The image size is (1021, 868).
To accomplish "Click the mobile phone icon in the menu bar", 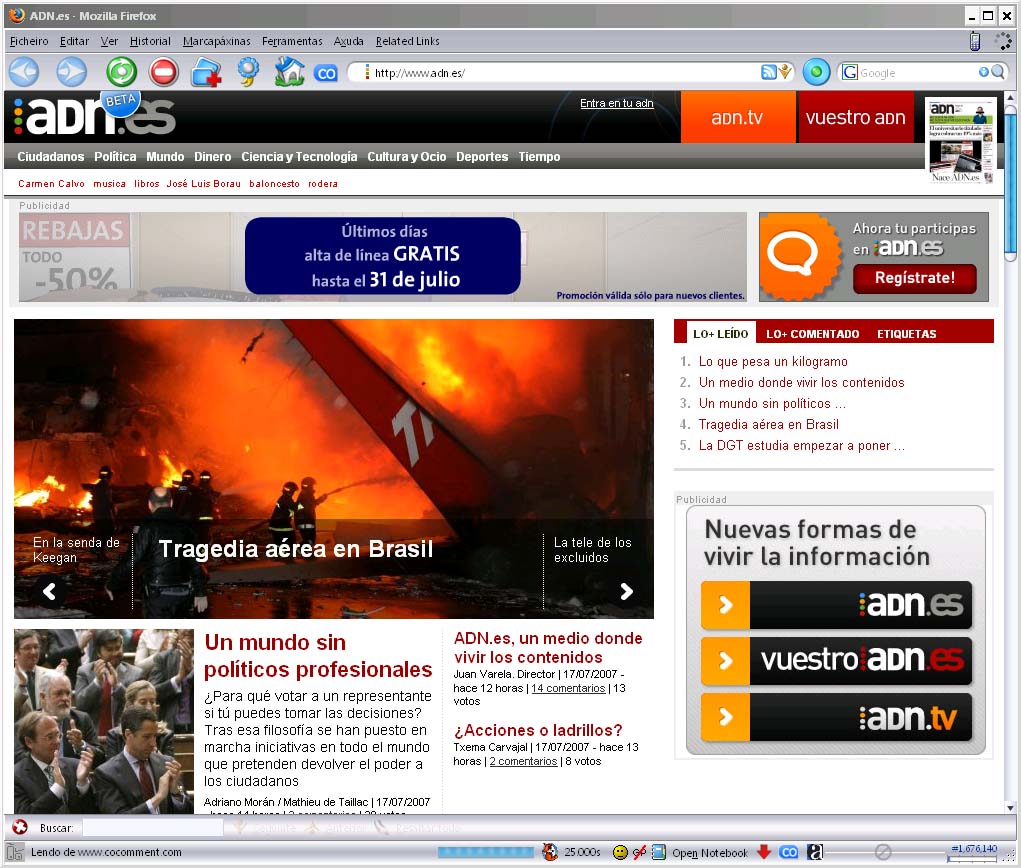I will click(975, 41).
